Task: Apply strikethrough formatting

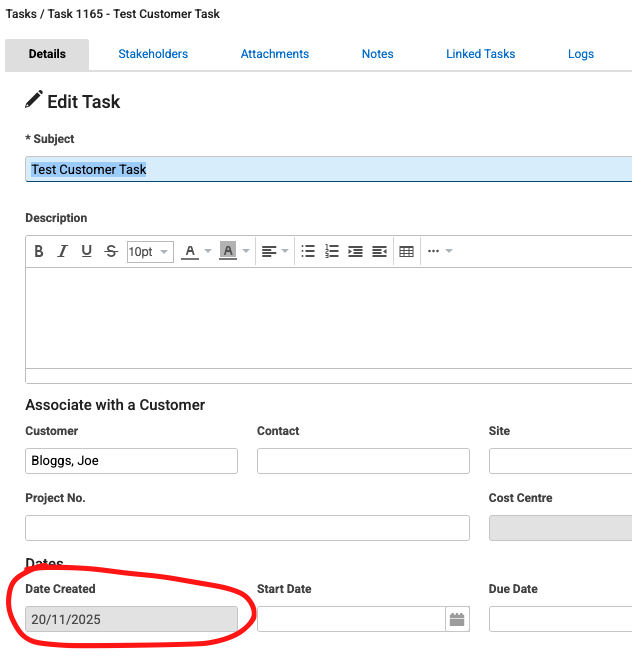Action: [x=111, y=251]
